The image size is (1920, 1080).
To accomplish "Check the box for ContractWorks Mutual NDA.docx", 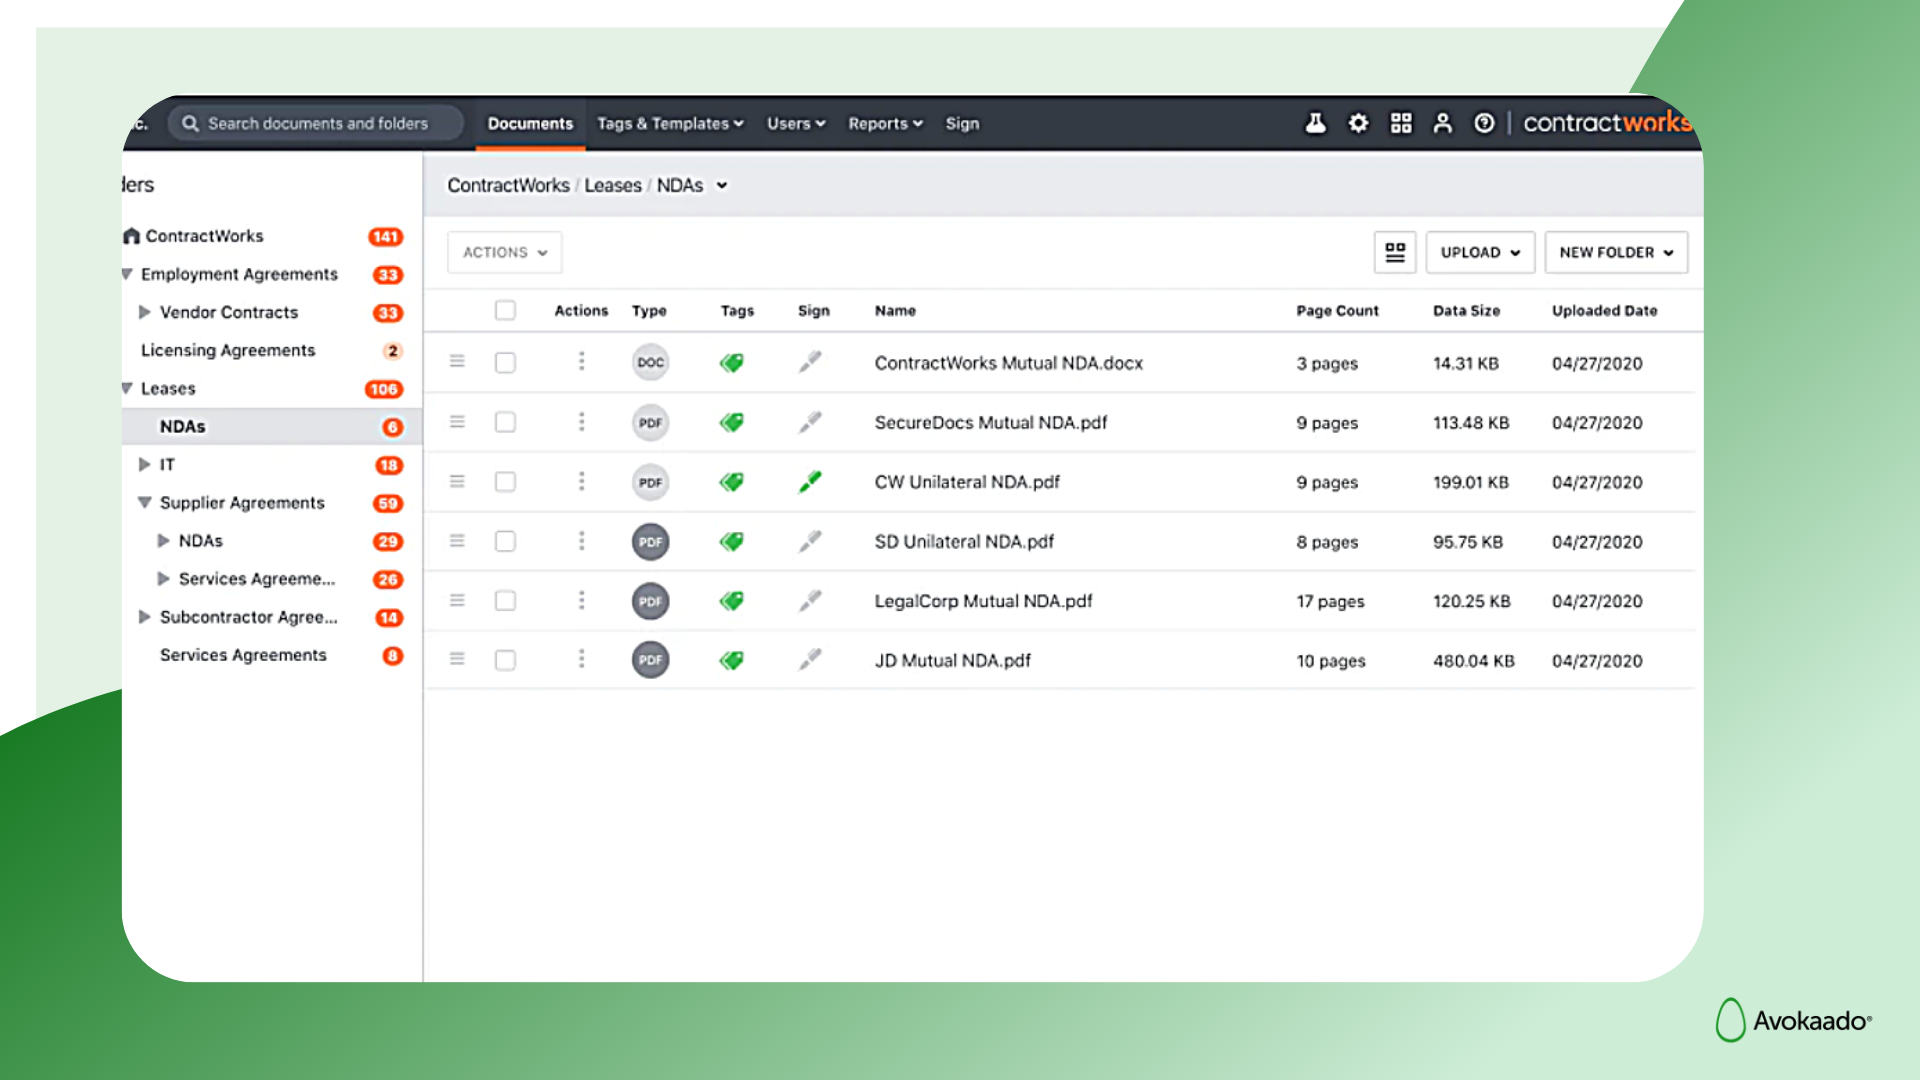I will pyautogui.click(x=505, y=362).
